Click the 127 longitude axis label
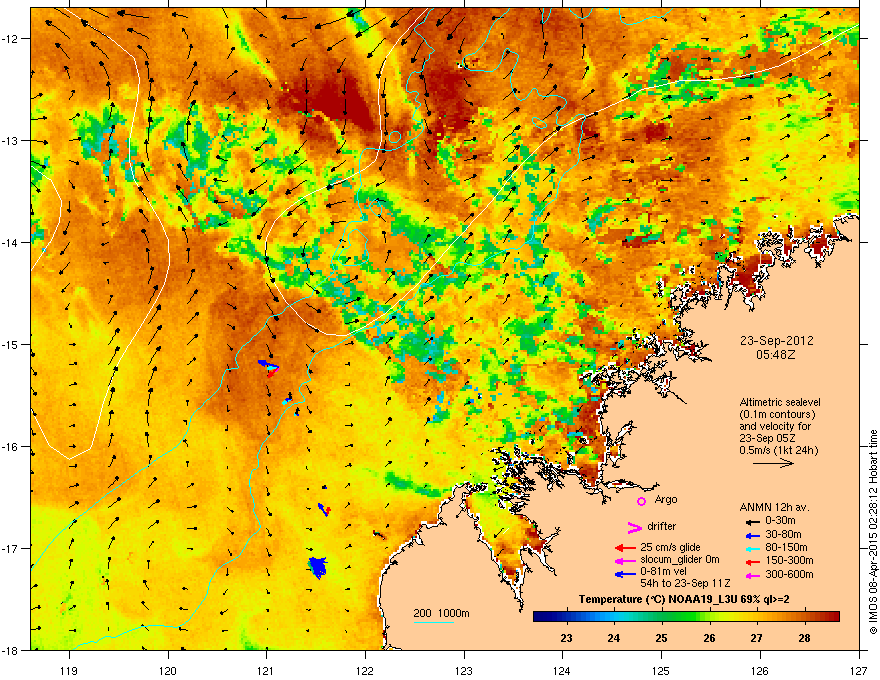The image size is (880, 680). click(859, 670)
